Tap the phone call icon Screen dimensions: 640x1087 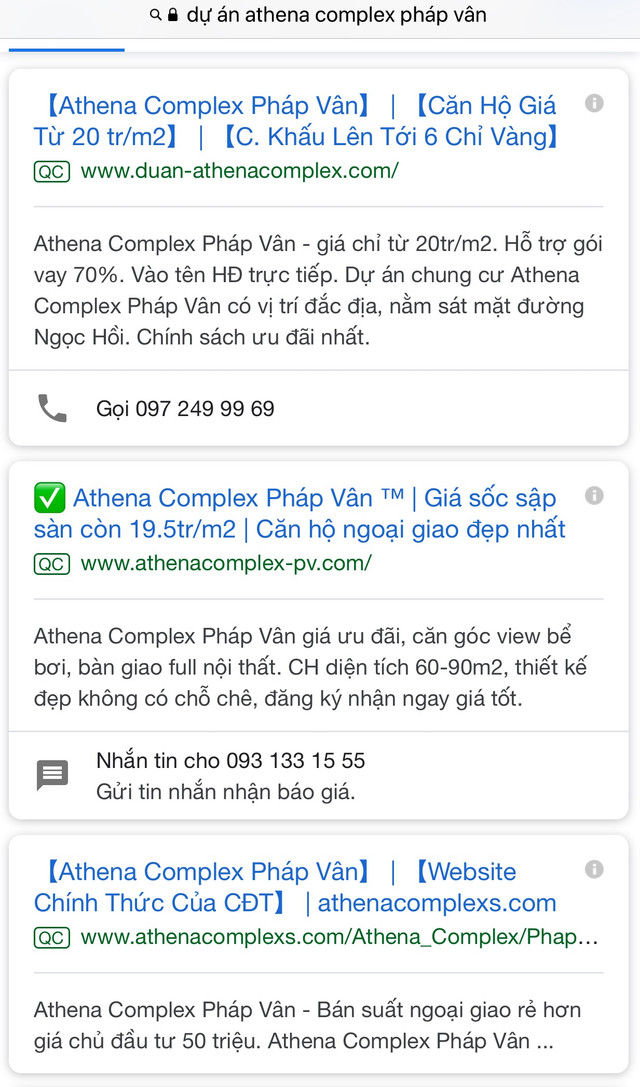(52, 408)
